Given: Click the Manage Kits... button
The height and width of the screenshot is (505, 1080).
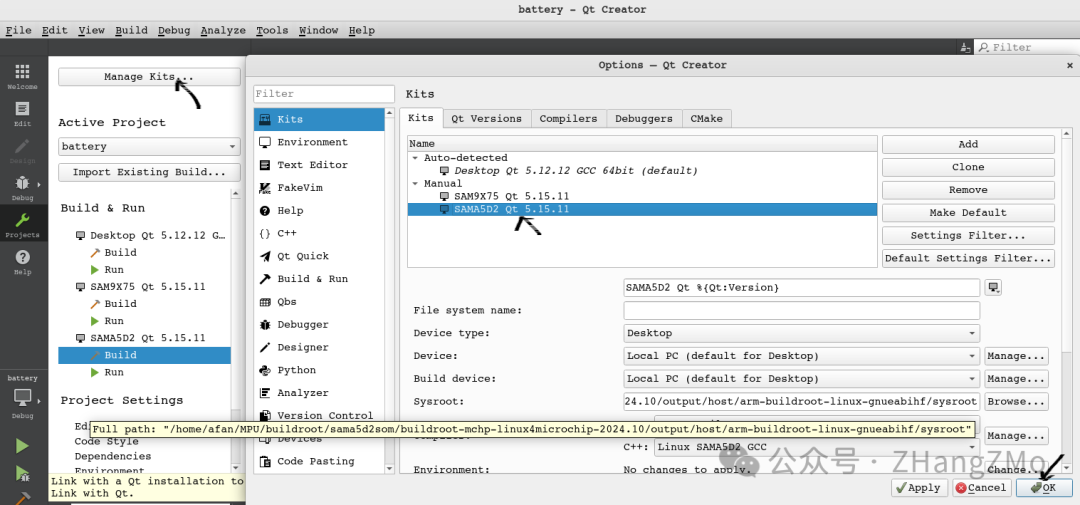Looking at the screenshot, I should click(x=149, y=77).
